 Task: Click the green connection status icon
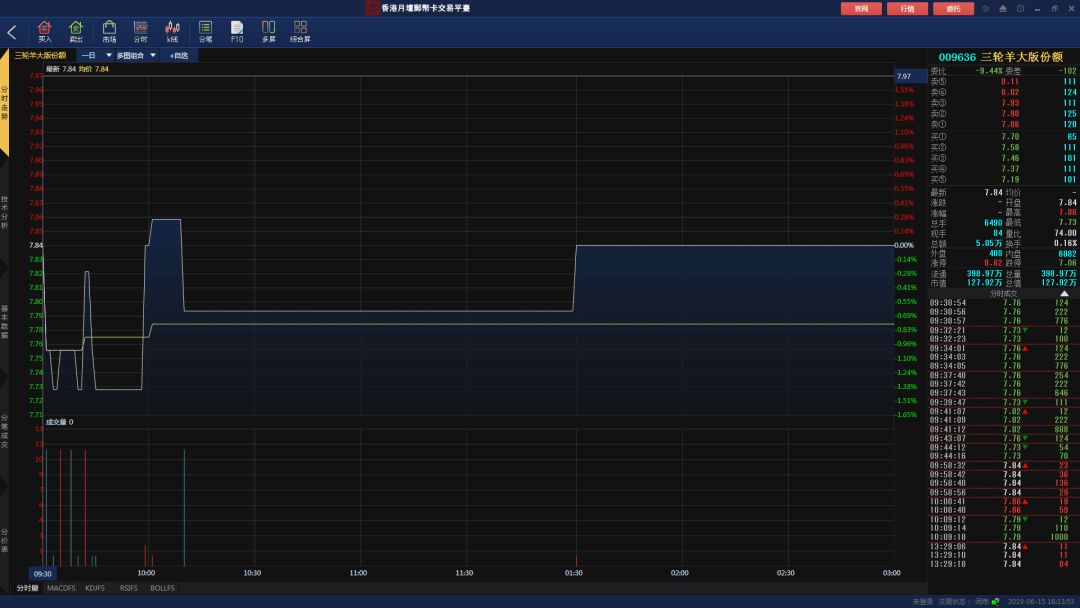click(995, 602)
